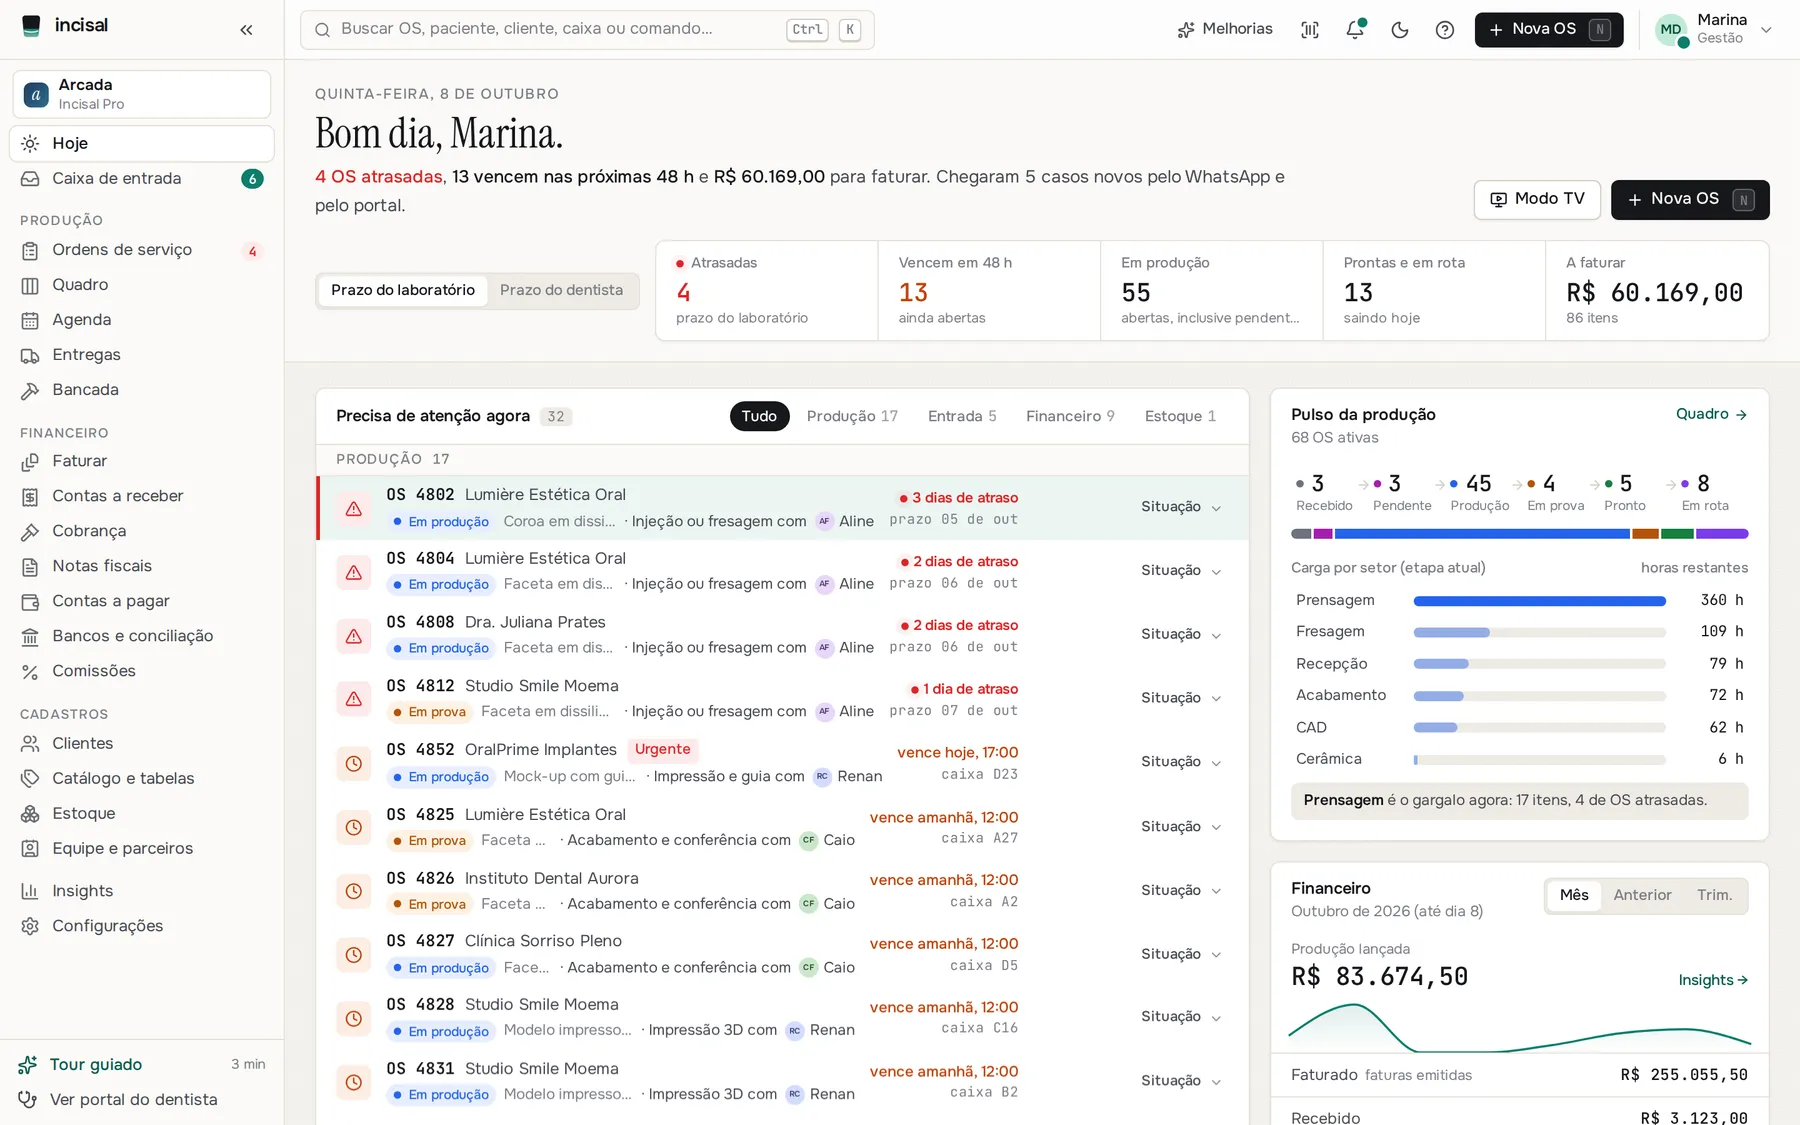Viewport: 1800px width, 1125px height.
Task: Select Anterior period in Financeiro
Action: coord(1642,895)
